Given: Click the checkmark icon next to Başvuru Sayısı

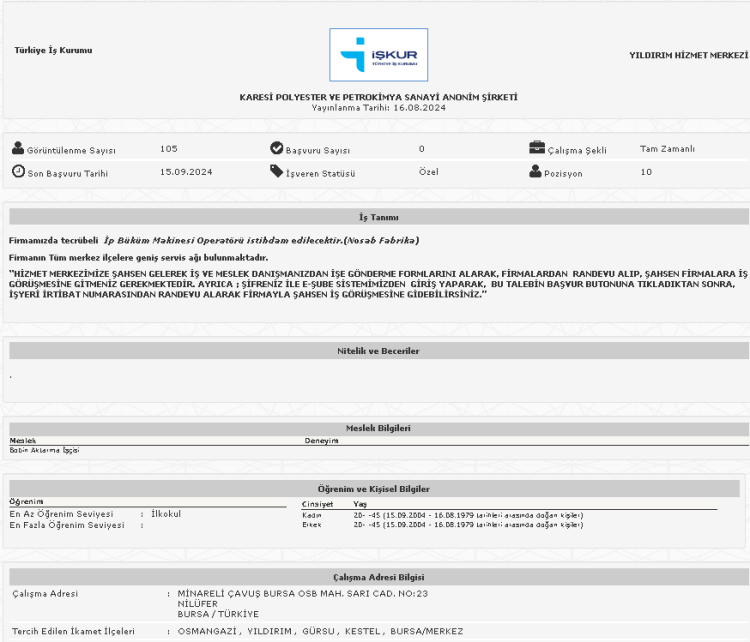Looking at the screenshot, I should [277, 148].
